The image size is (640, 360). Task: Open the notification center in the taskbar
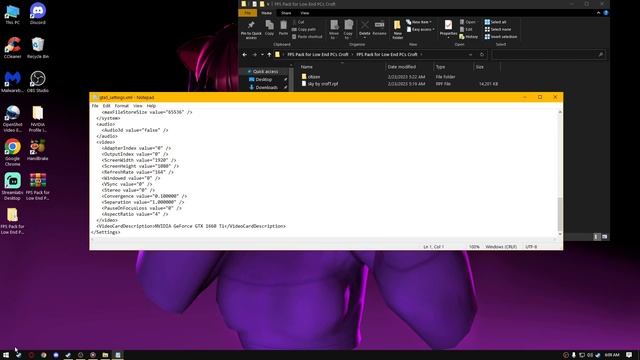(629, 355)
